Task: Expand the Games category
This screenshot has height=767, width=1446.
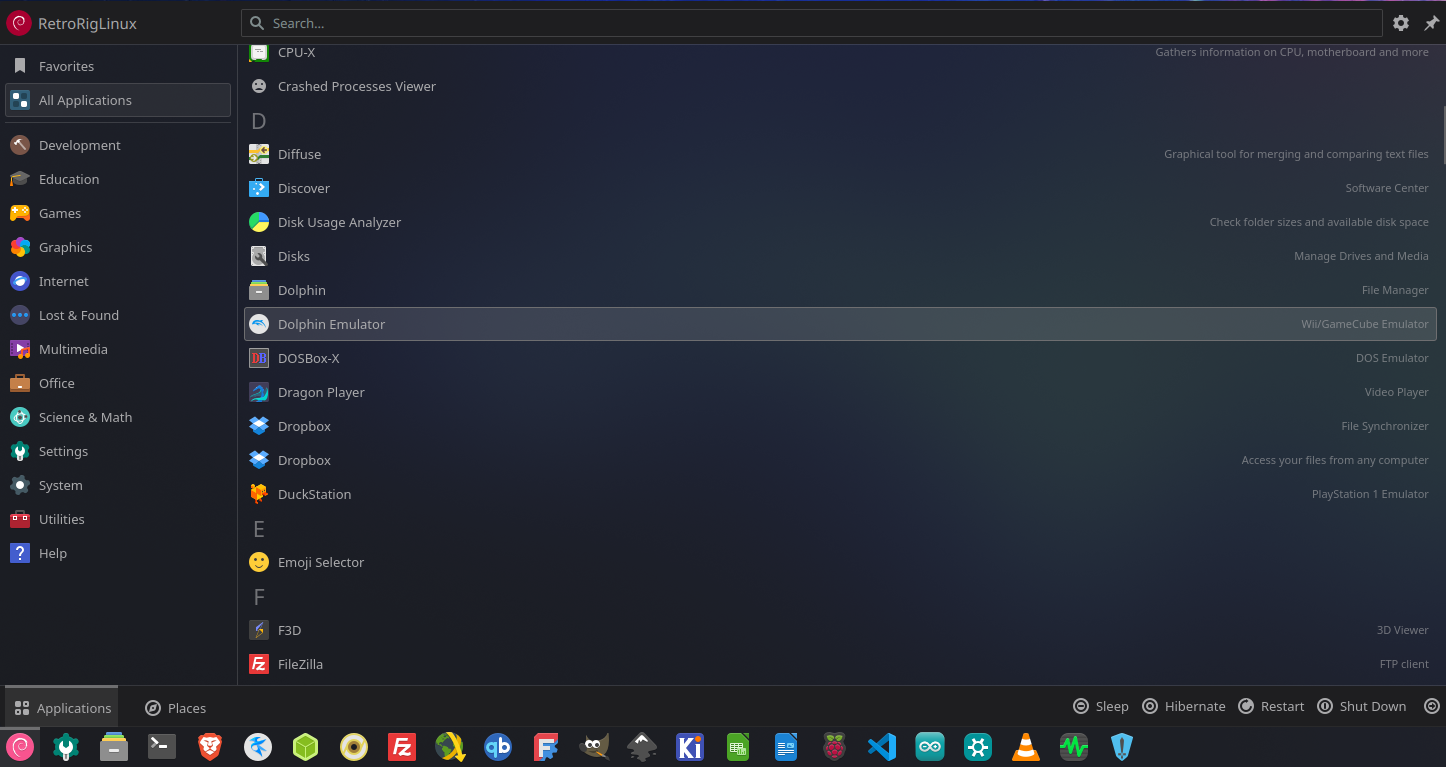Action: (x=60, y=213)
